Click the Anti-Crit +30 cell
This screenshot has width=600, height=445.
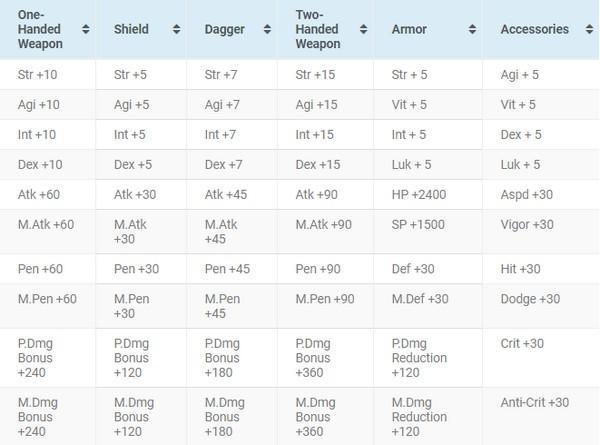(541, 416)
